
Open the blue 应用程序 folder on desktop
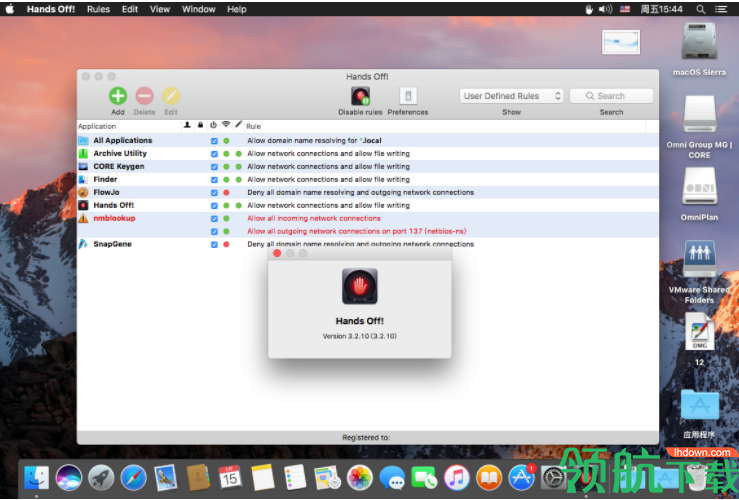699,406
